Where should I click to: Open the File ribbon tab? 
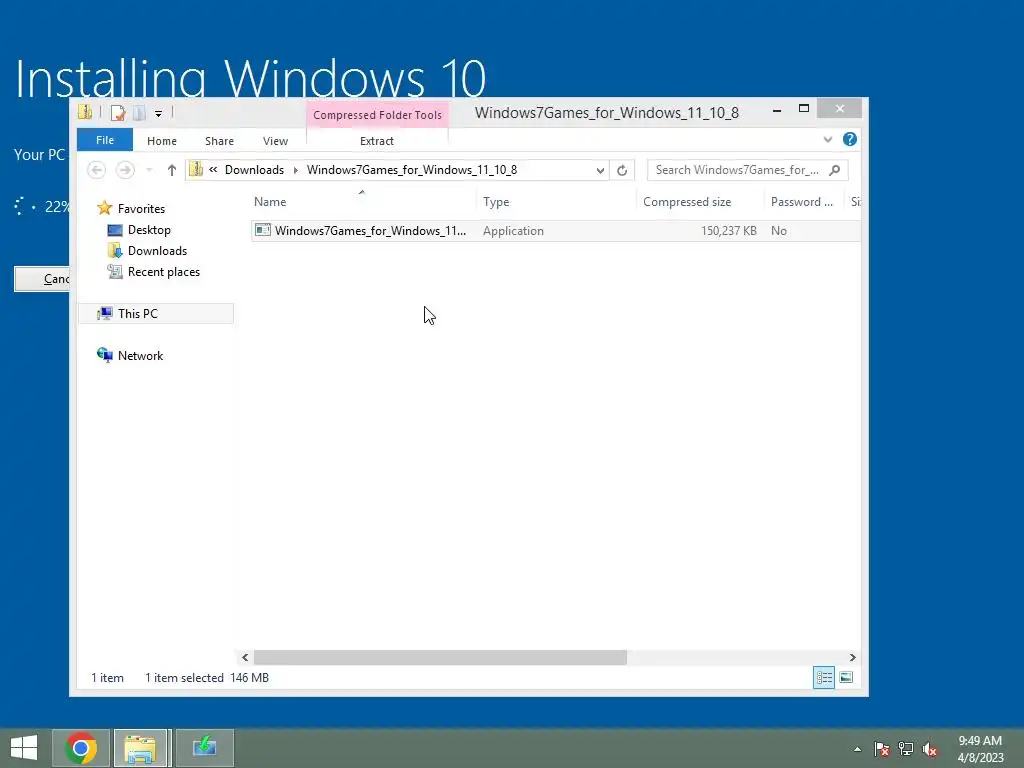click(104, 140)
